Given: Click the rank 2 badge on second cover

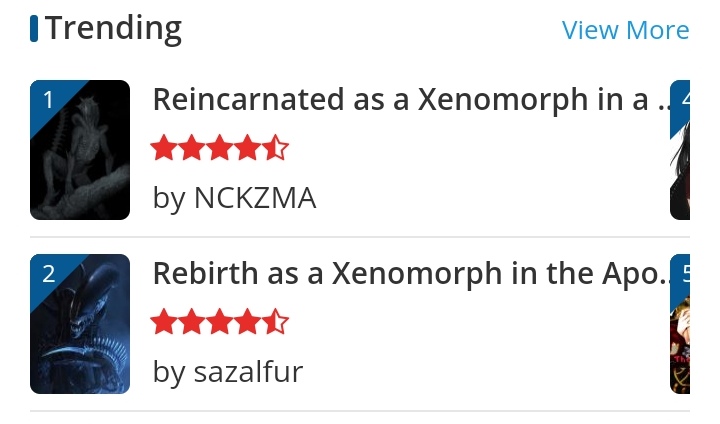Looking at the screenshot, I should 48,272.
